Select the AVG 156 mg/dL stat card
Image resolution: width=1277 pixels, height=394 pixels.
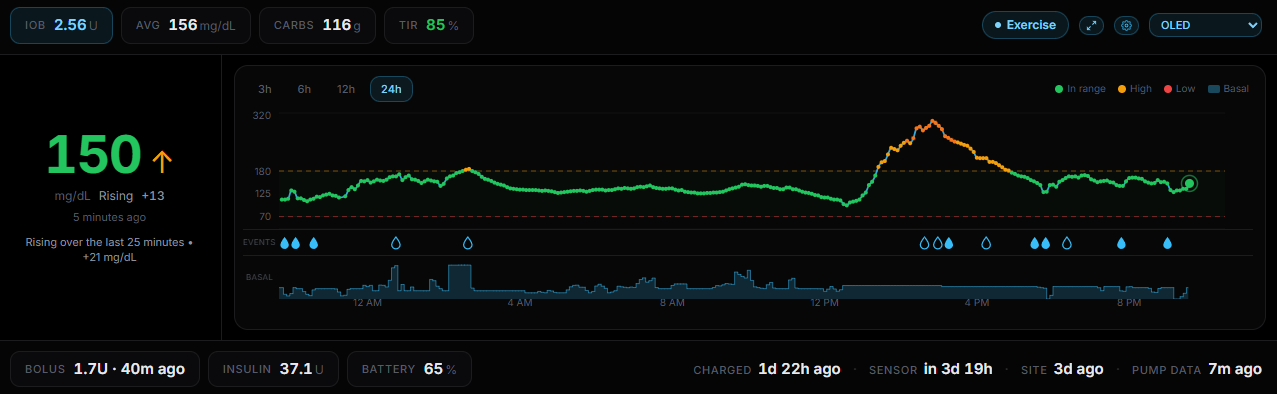186,25
